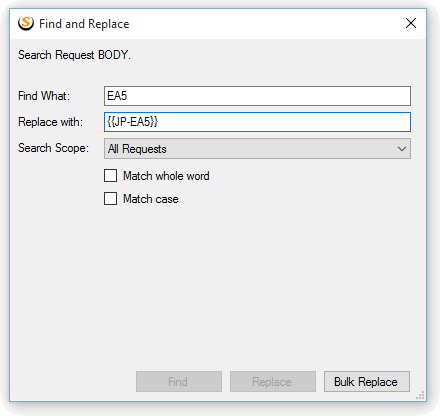Open the Search Scope dropdown
Image resolution: width=440 pixels, height=416 pixels.
(257, 149)
